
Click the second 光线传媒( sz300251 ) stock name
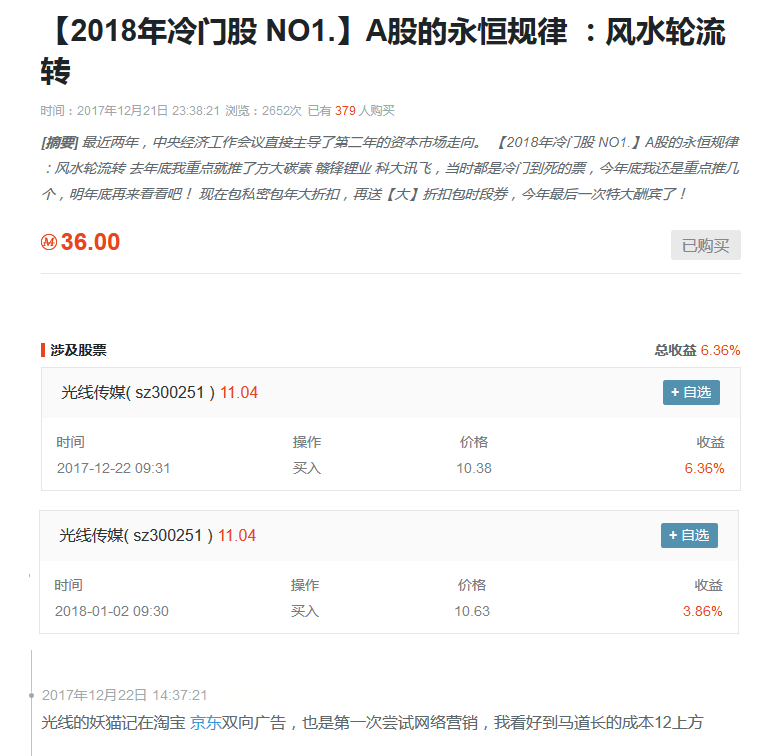point(136,536)
